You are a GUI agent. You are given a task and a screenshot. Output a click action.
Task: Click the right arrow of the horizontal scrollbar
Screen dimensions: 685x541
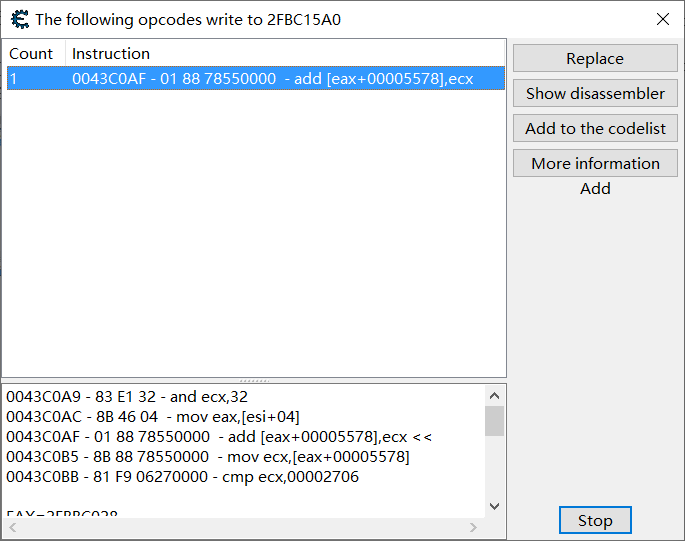(473, 527)
